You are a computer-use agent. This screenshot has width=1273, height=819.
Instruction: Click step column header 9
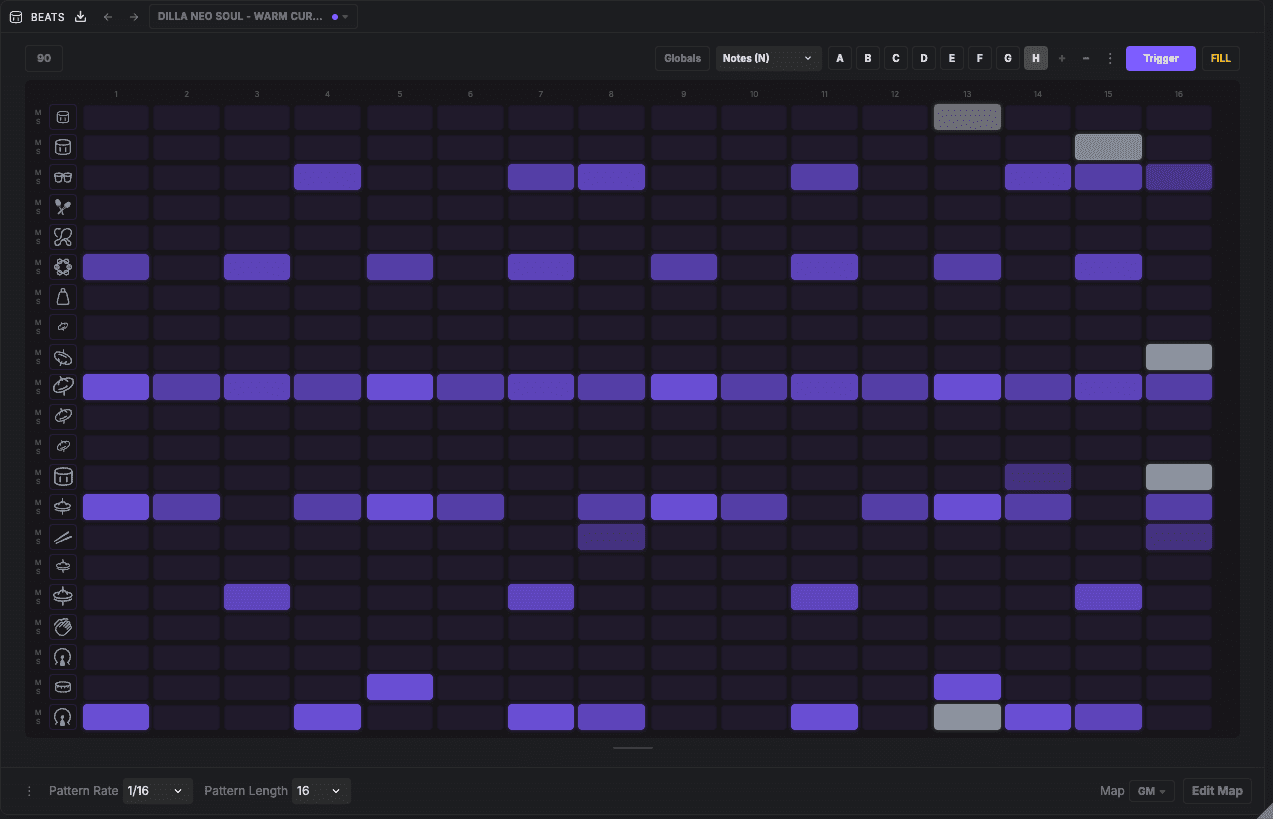pyautogui.click(x=684, y=94)
